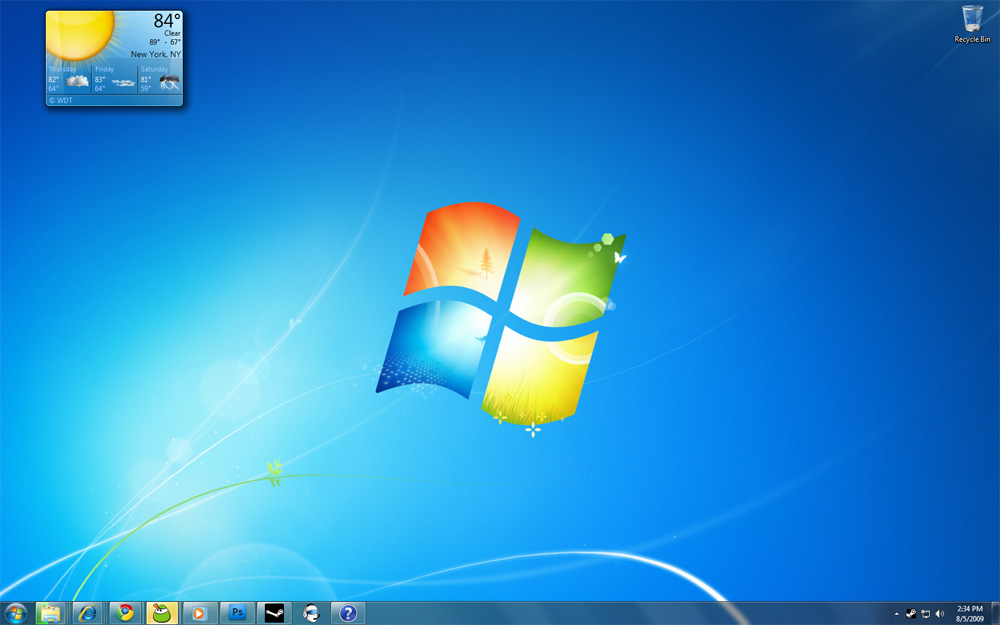
Task: Launch Internet Explorer from the taskbar
Action: (x=89, y=613)
